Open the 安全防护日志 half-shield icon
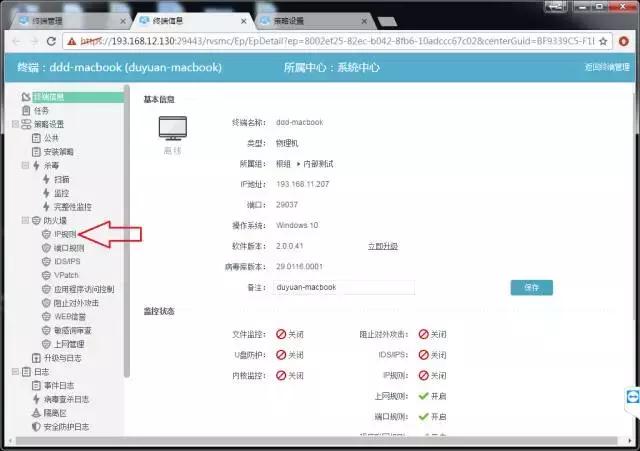 pyautogui.click(x=36, y=427)
